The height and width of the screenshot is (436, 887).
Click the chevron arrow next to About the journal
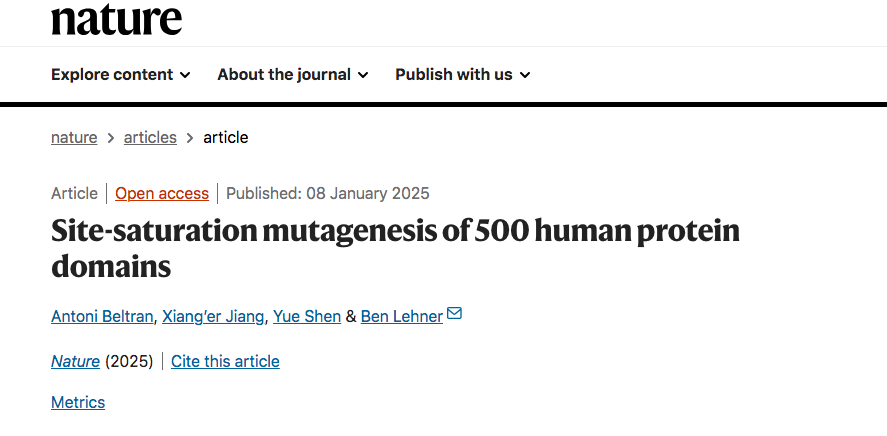tap(363, 75)
